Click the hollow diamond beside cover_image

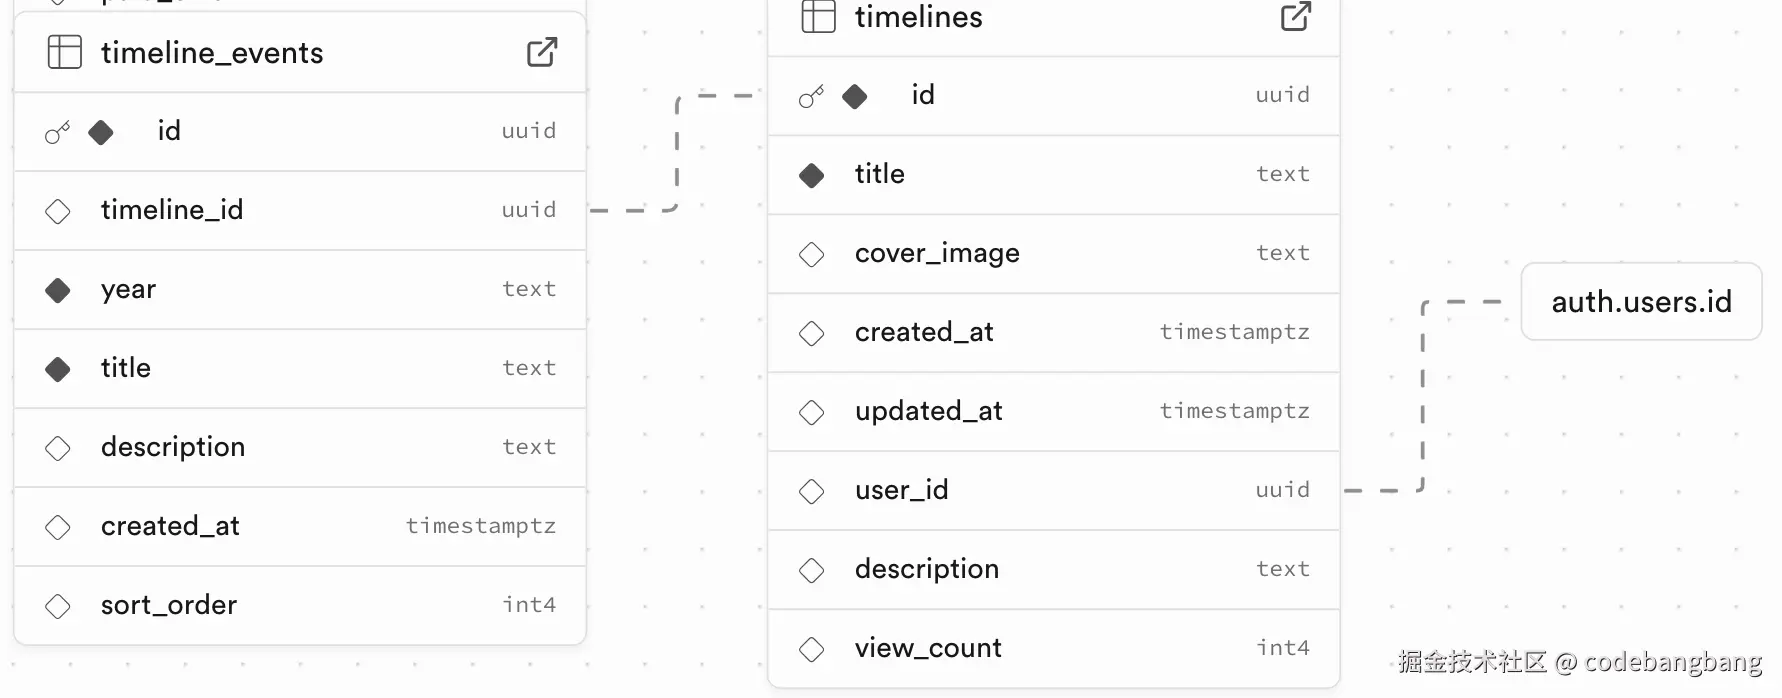click(812, 254)
